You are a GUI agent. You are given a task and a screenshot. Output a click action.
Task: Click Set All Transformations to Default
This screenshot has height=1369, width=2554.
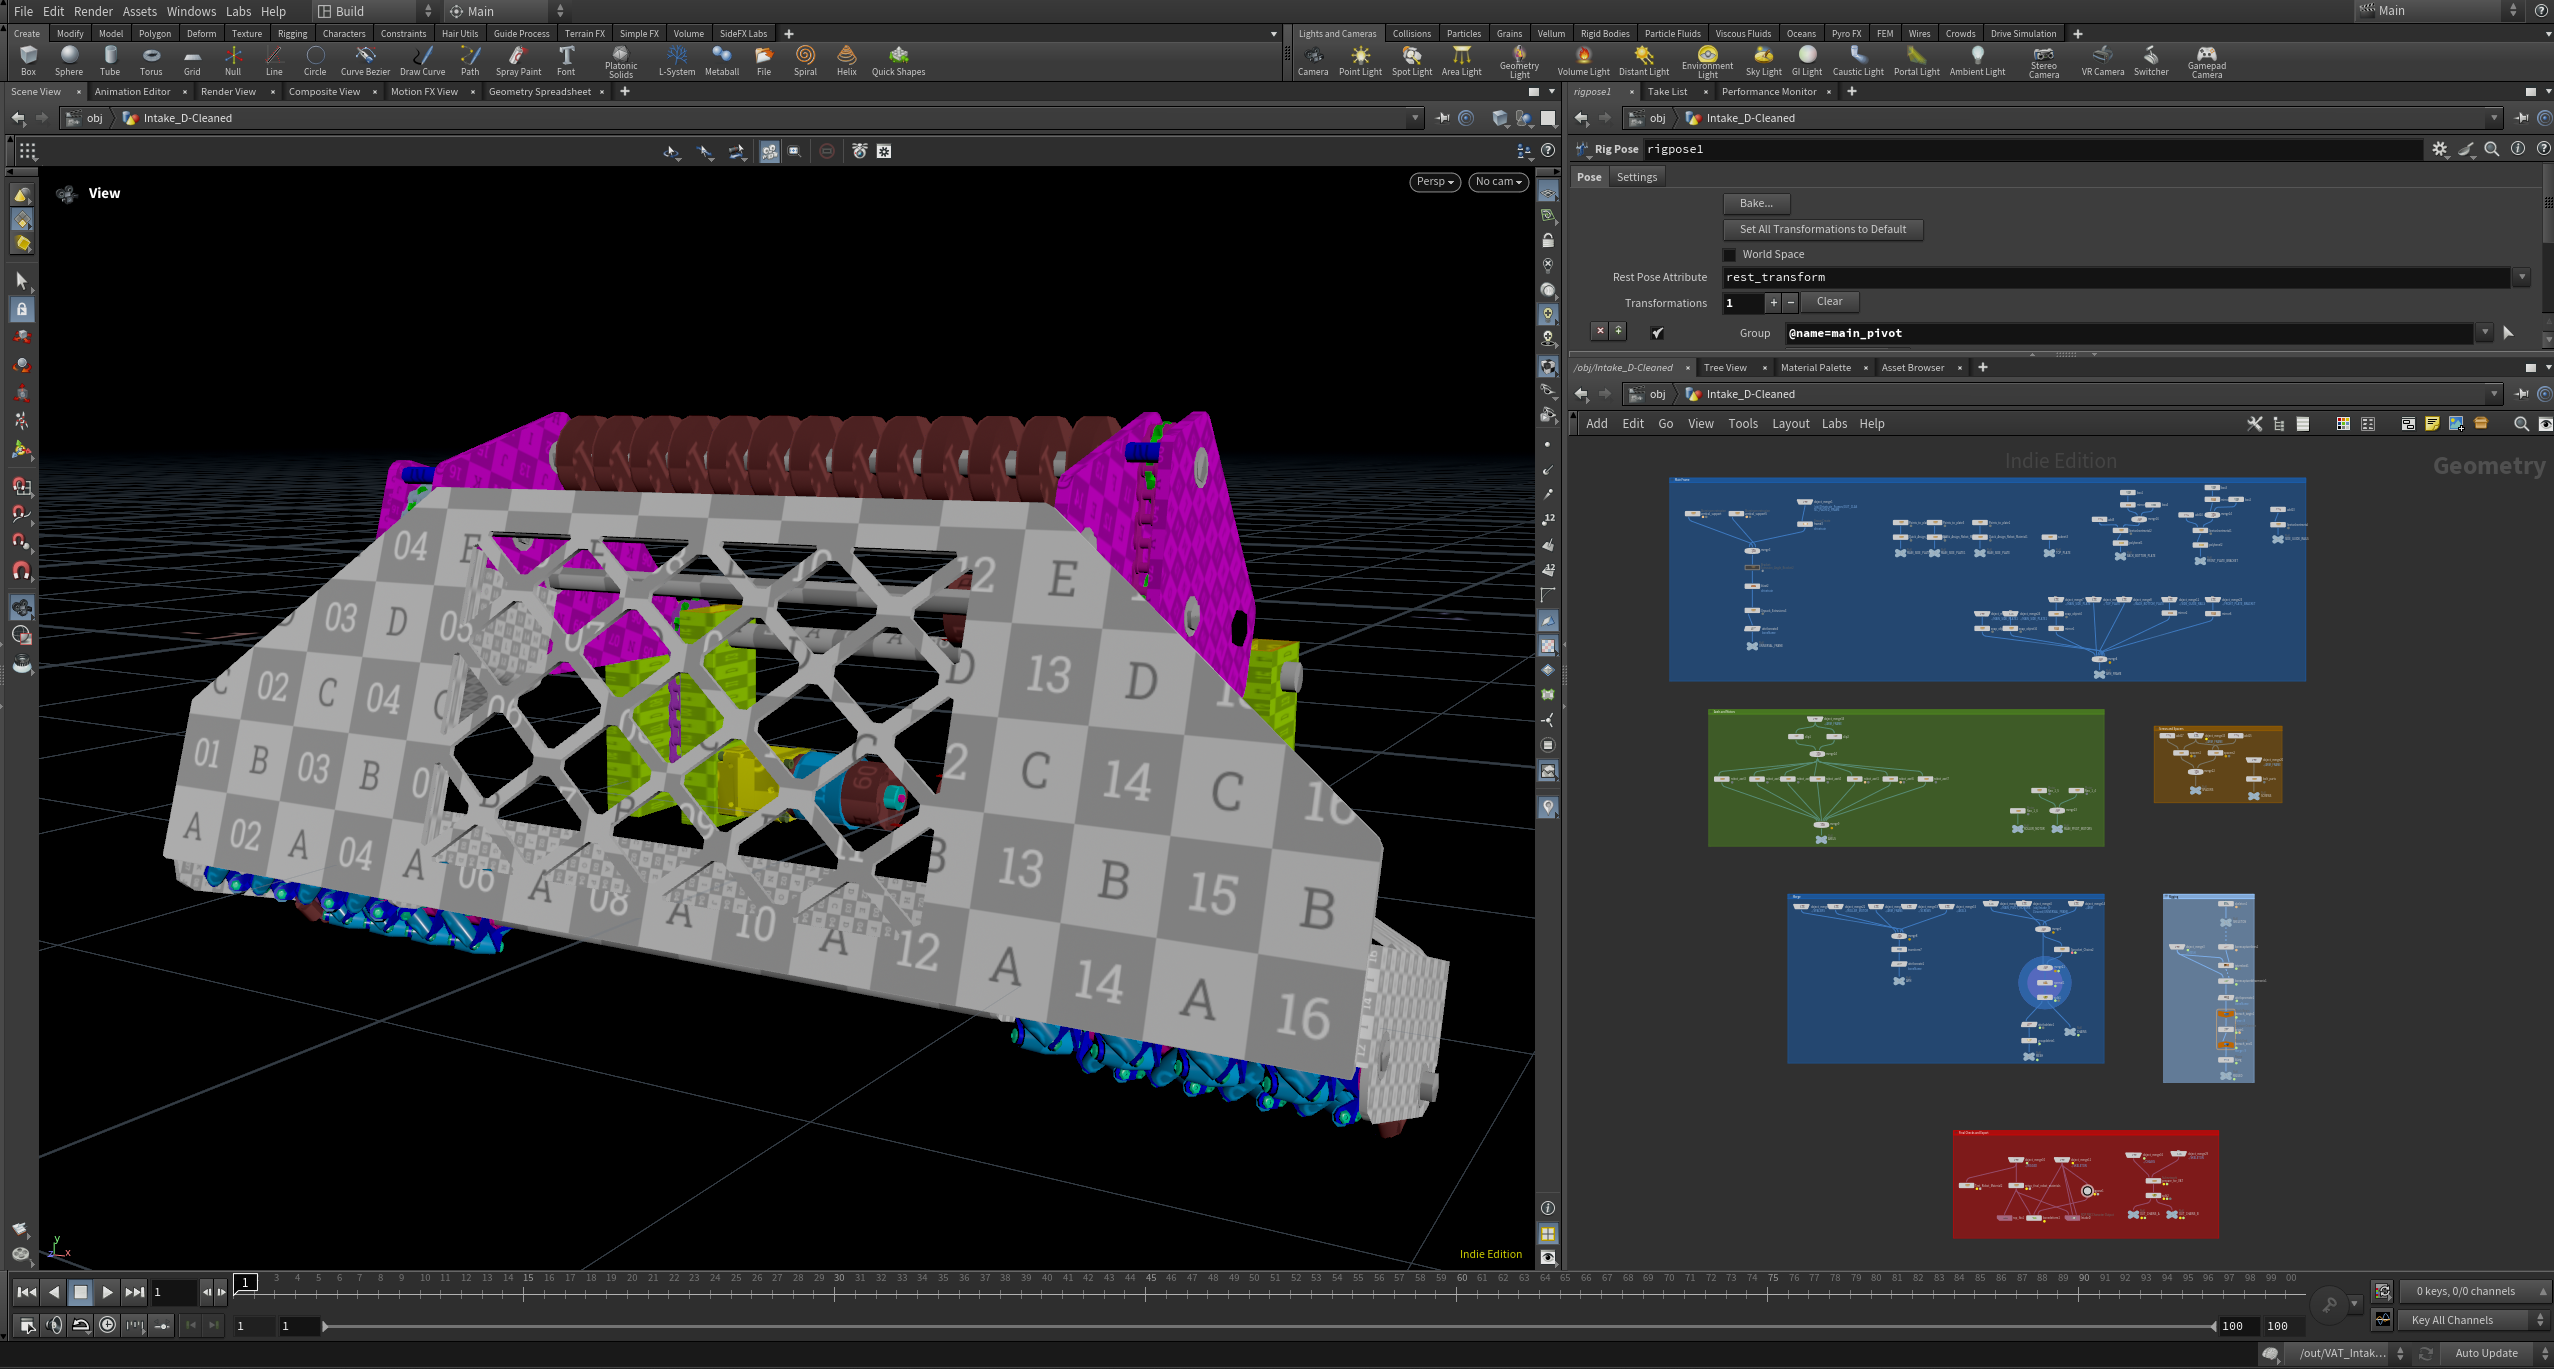(1823, 230)
